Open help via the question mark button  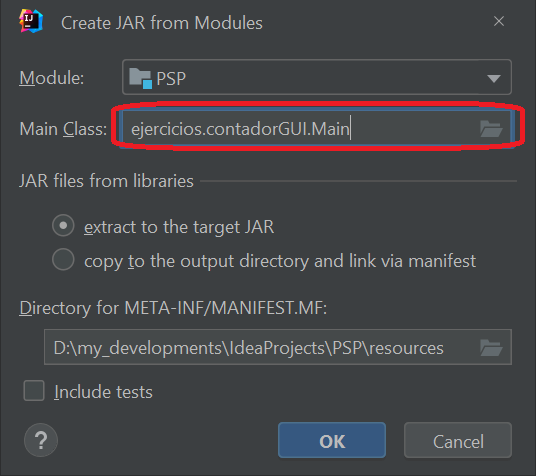[x=41, y=440]
